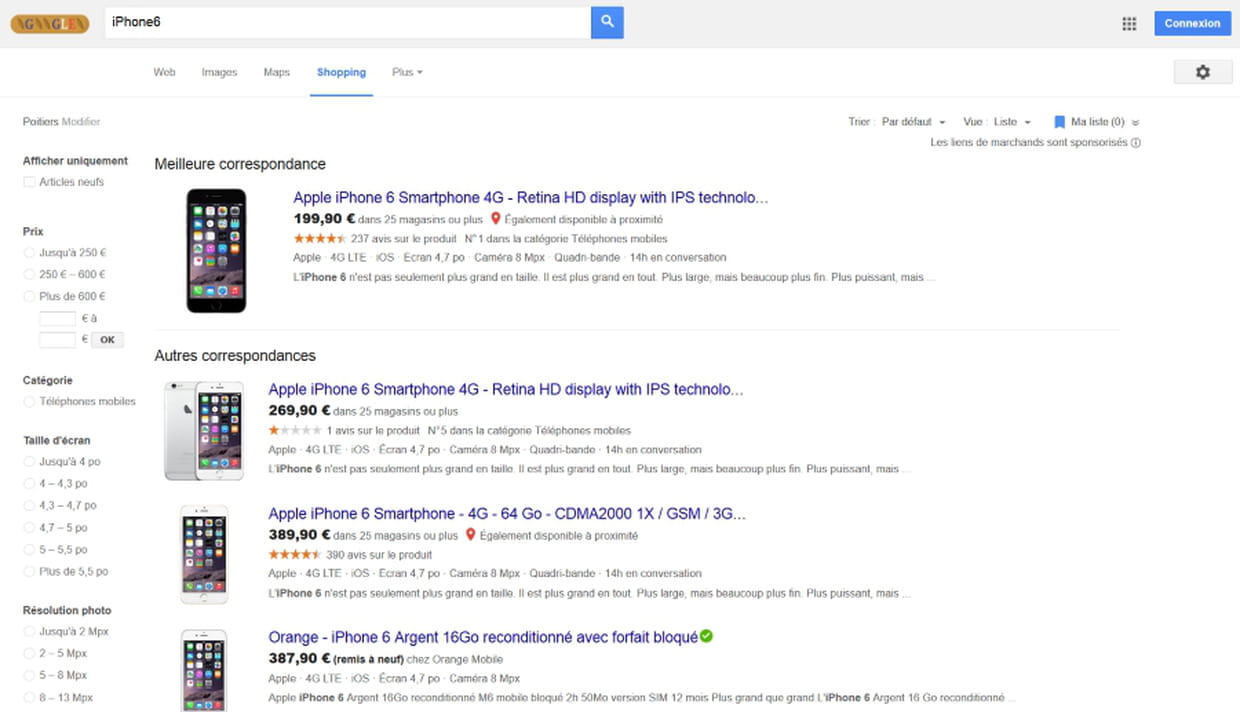Click the logo at top left
The width and height of the screenshot is (1240, 712).
pyautogui.click(x=50, y=23)
